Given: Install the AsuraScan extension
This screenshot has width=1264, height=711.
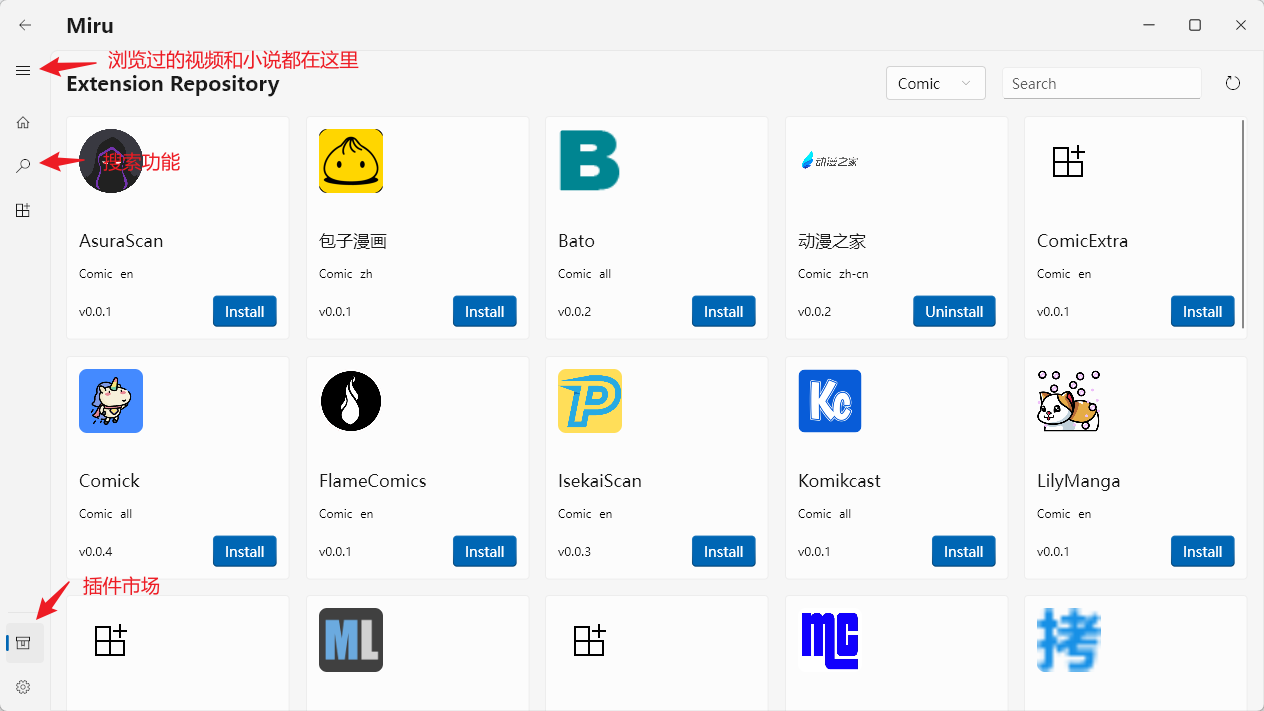Looking at the screenshot, I should 244,311.
